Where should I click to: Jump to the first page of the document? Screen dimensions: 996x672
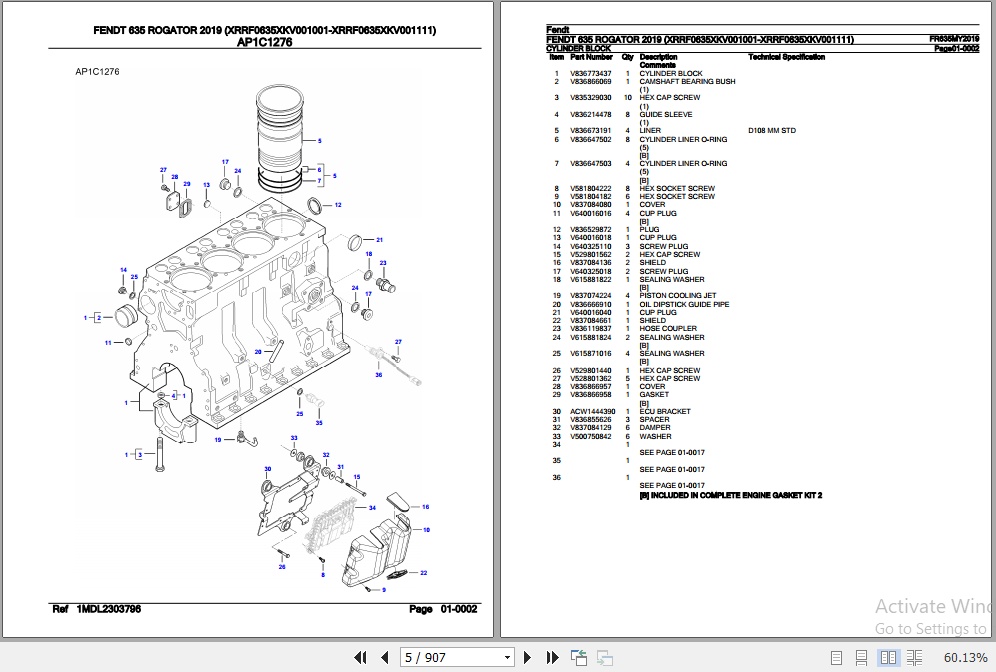(362, 657)
